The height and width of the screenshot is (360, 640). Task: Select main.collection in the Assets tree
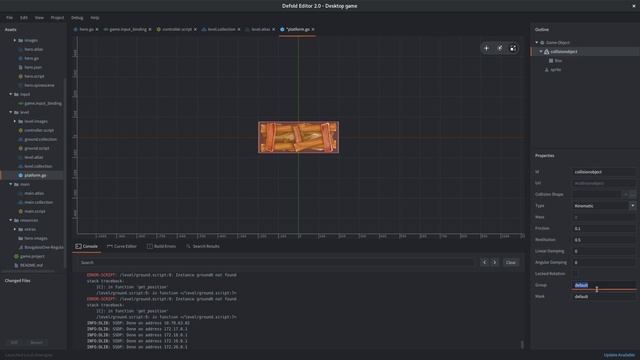38,202
